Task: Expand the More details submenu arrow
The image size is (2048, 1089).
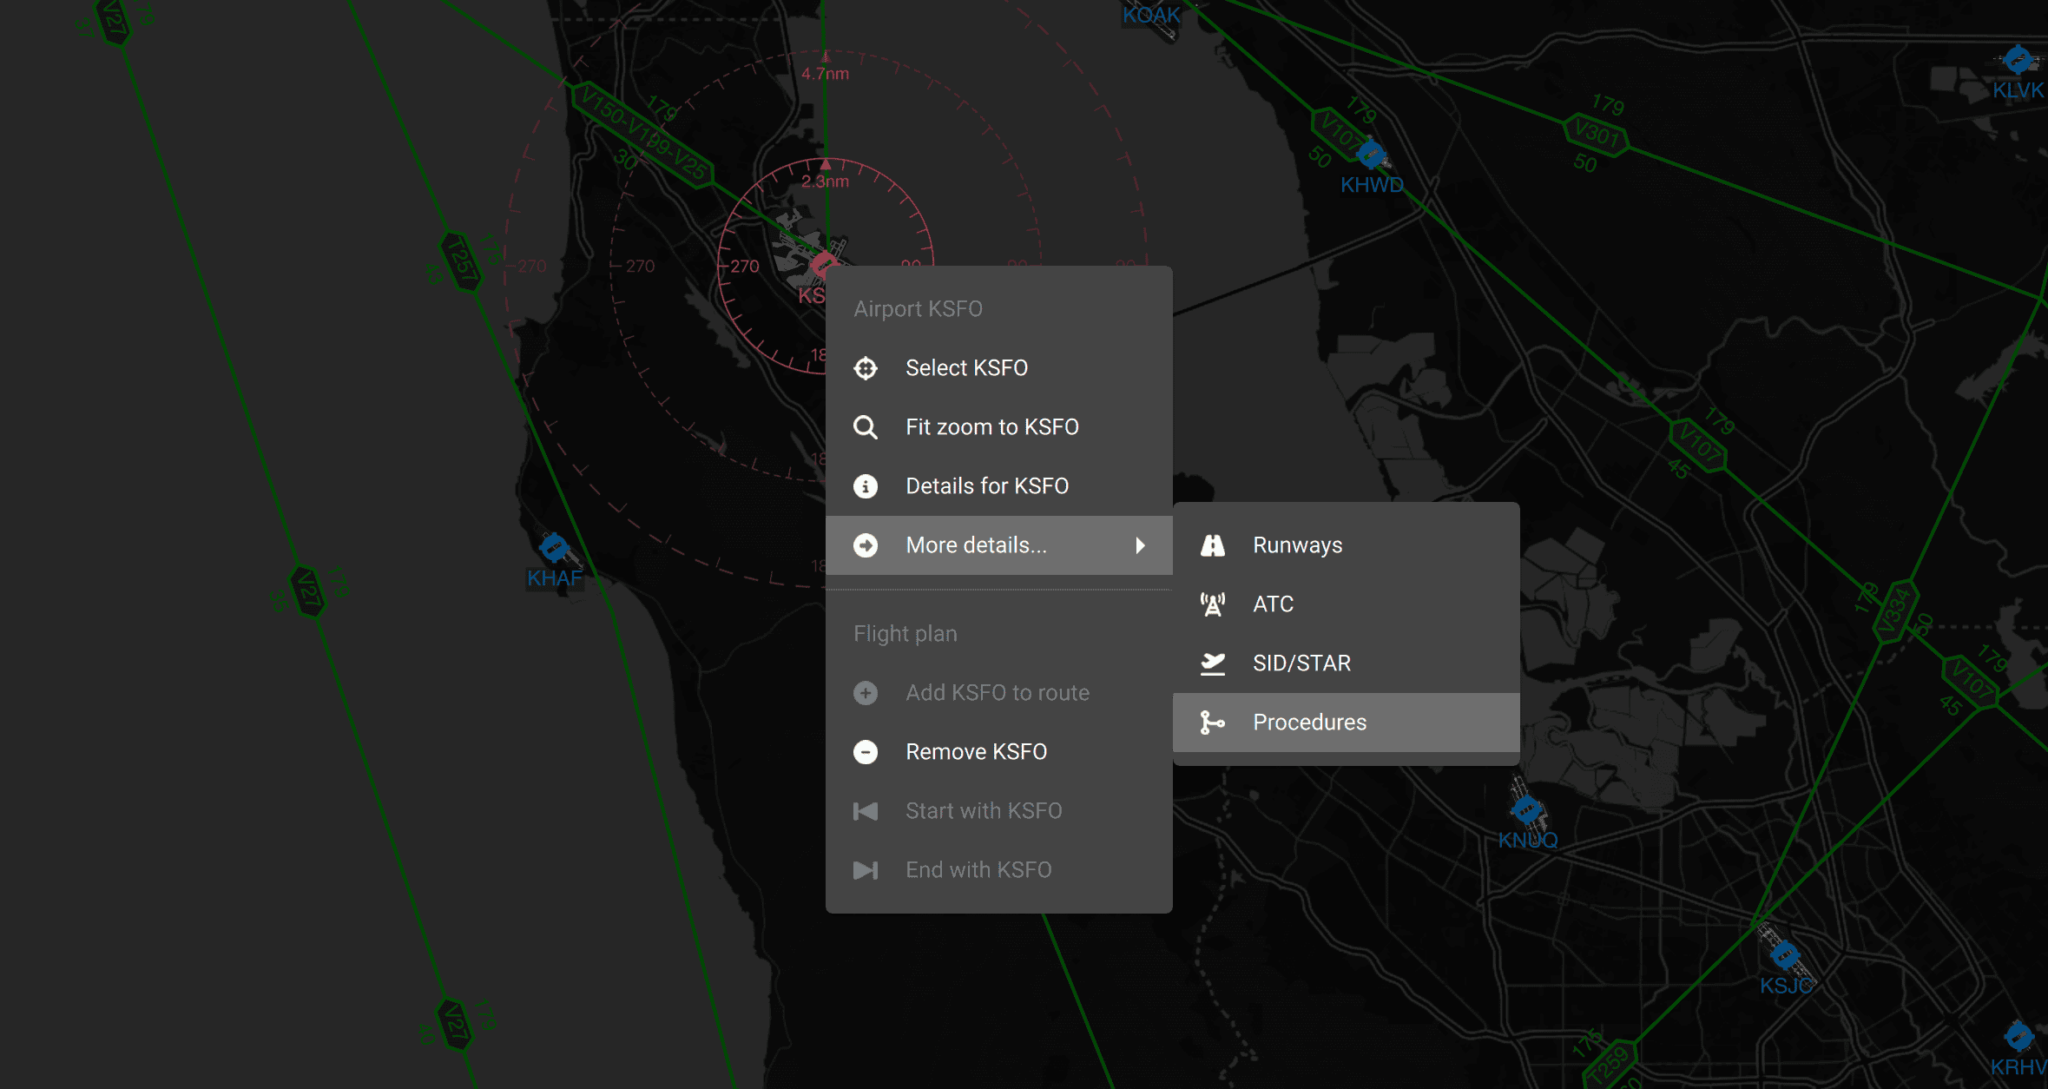Action: [x=1139, y=545]
